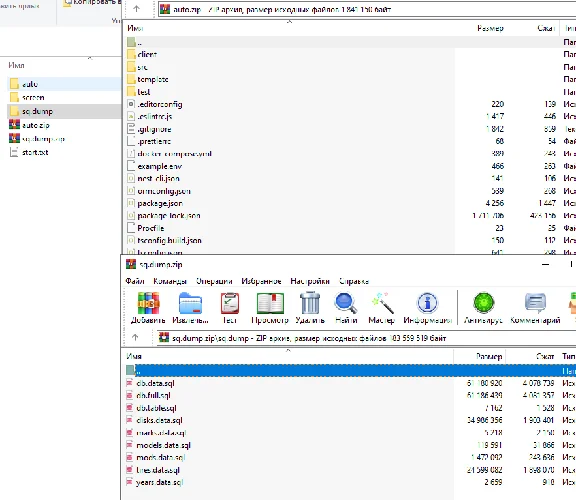Select package.json in auto.zip list
This screenshot has height=500, width=576.
160,203
